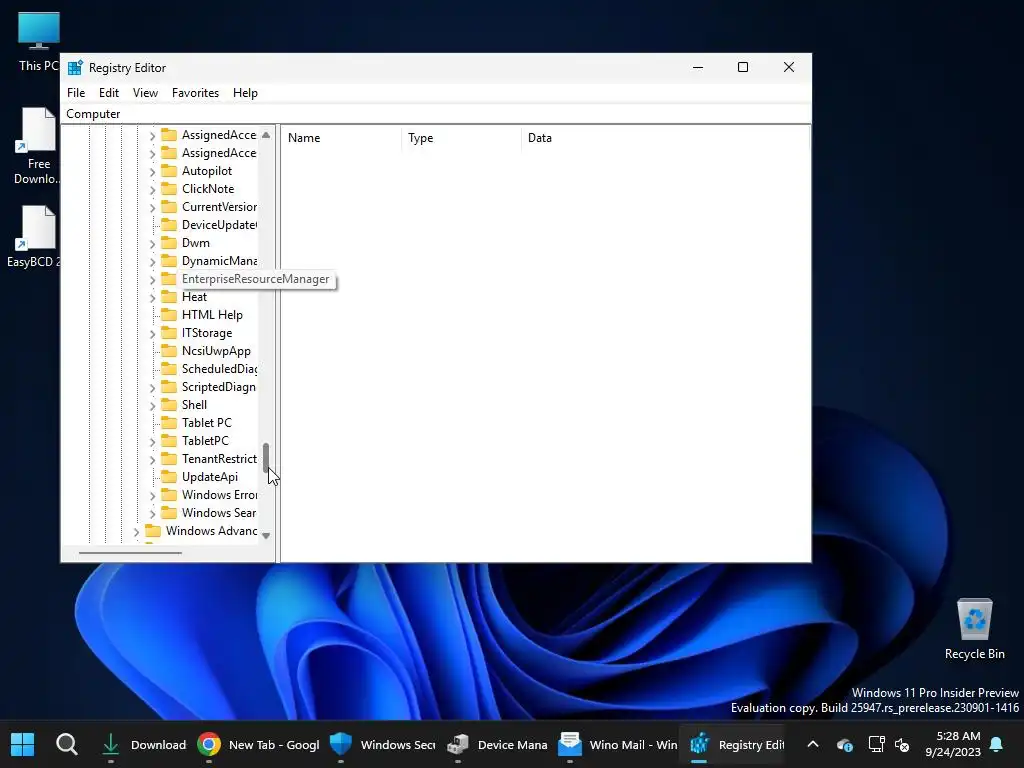The image size is (1024, 768).
Task: Expand the Heat key
Action: pos(152,298)
